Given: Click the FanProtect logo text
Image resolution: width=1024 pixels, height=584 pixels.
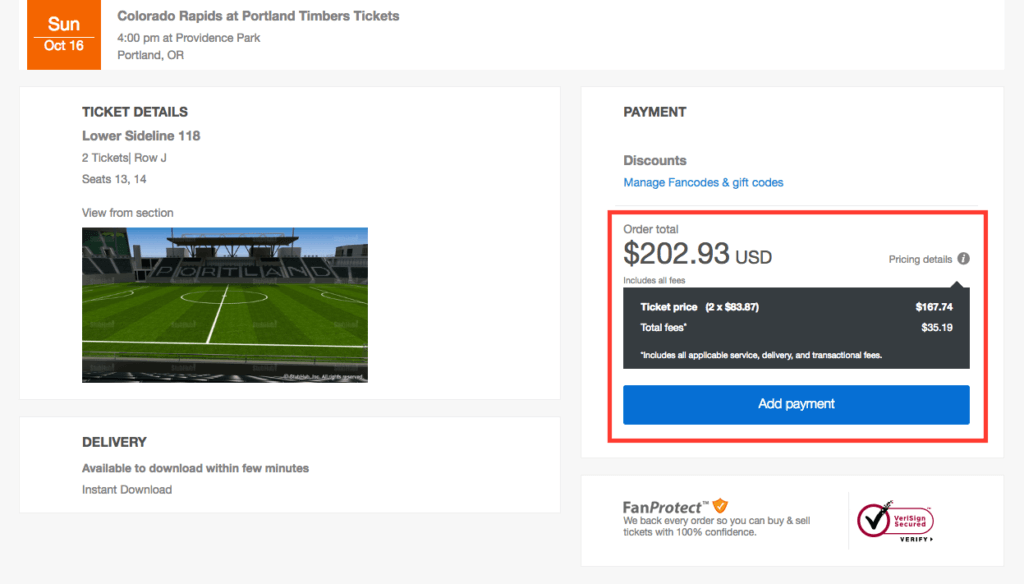Looking at the screenshot, I should [665, 507].
